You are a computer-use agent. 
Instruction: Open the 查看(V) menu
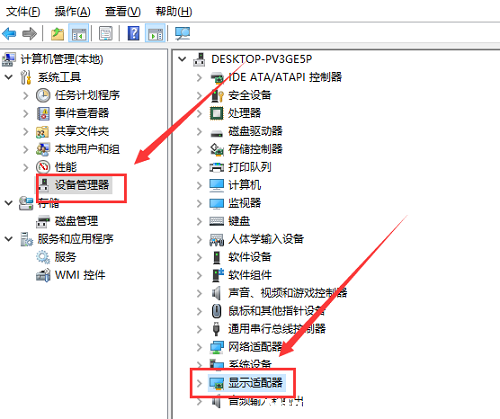pos(123,12)
